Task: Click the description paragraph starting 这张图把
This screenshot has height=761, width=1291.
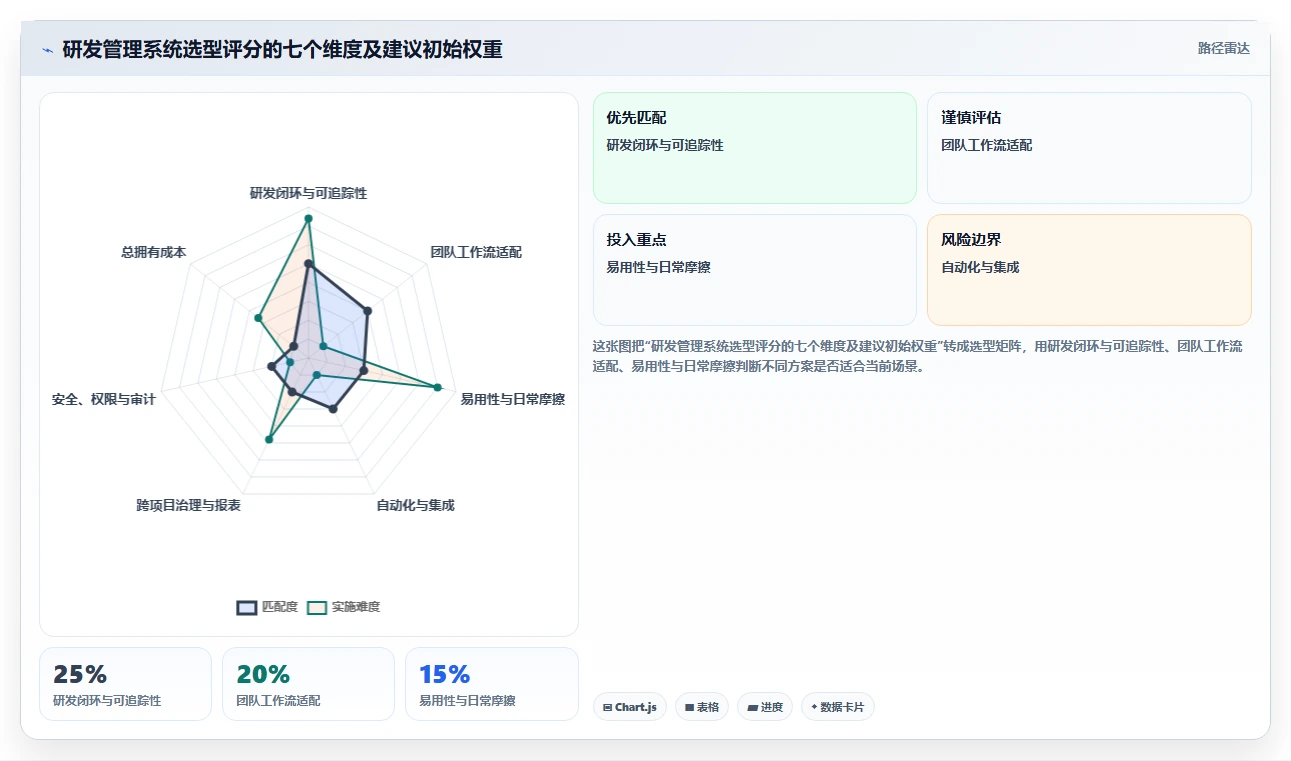Action: [918, 356]
